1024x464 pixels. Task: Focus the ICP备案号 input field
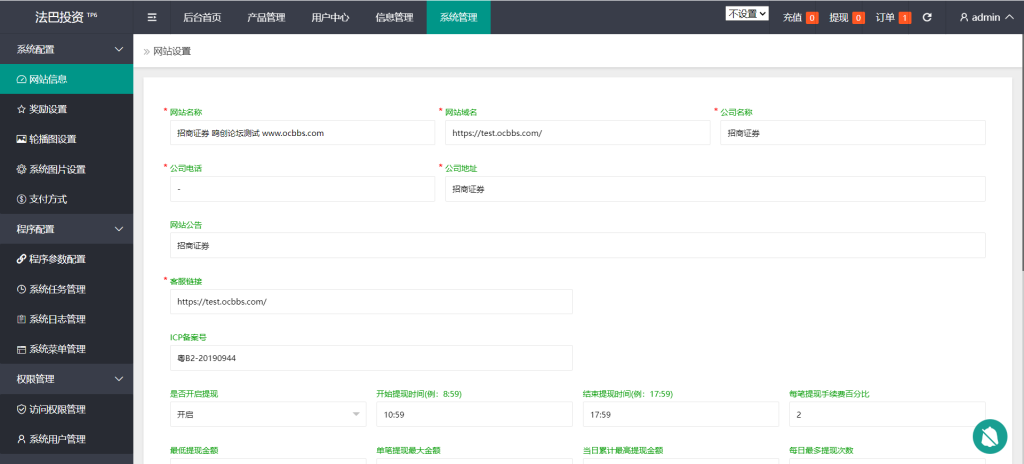pos(371,358)
